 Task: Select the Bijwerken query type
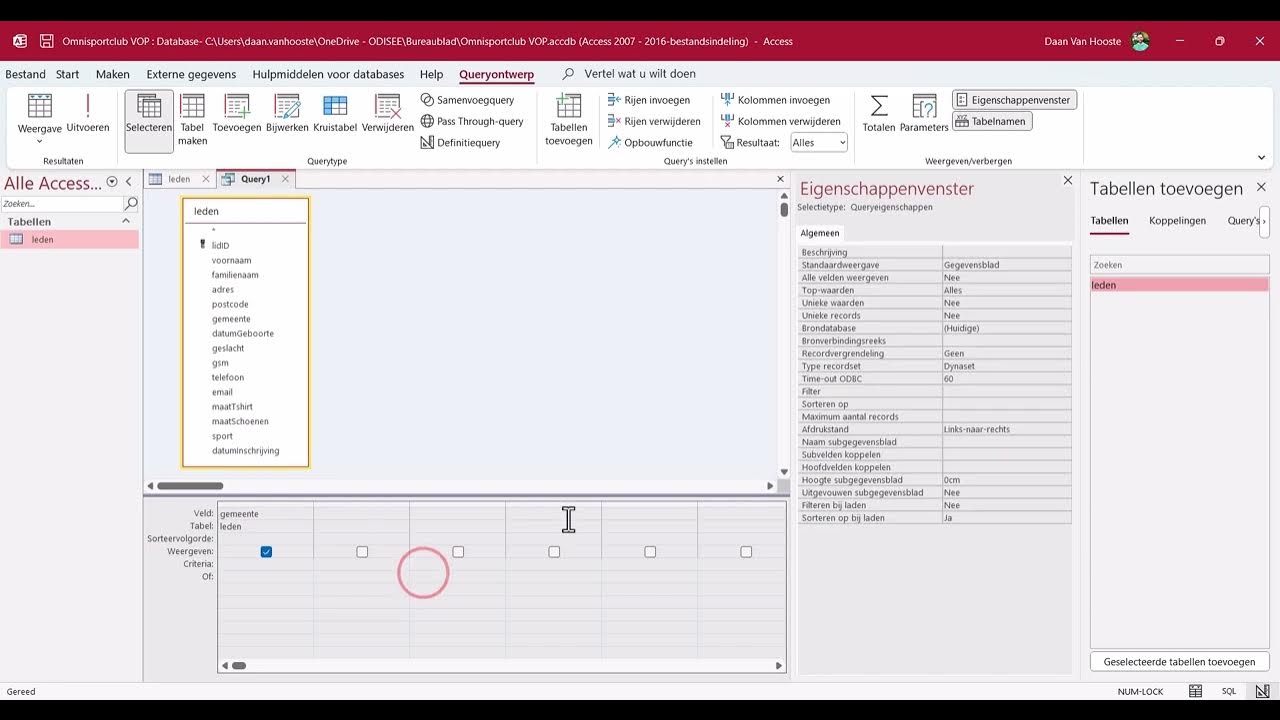coord(287,114)
